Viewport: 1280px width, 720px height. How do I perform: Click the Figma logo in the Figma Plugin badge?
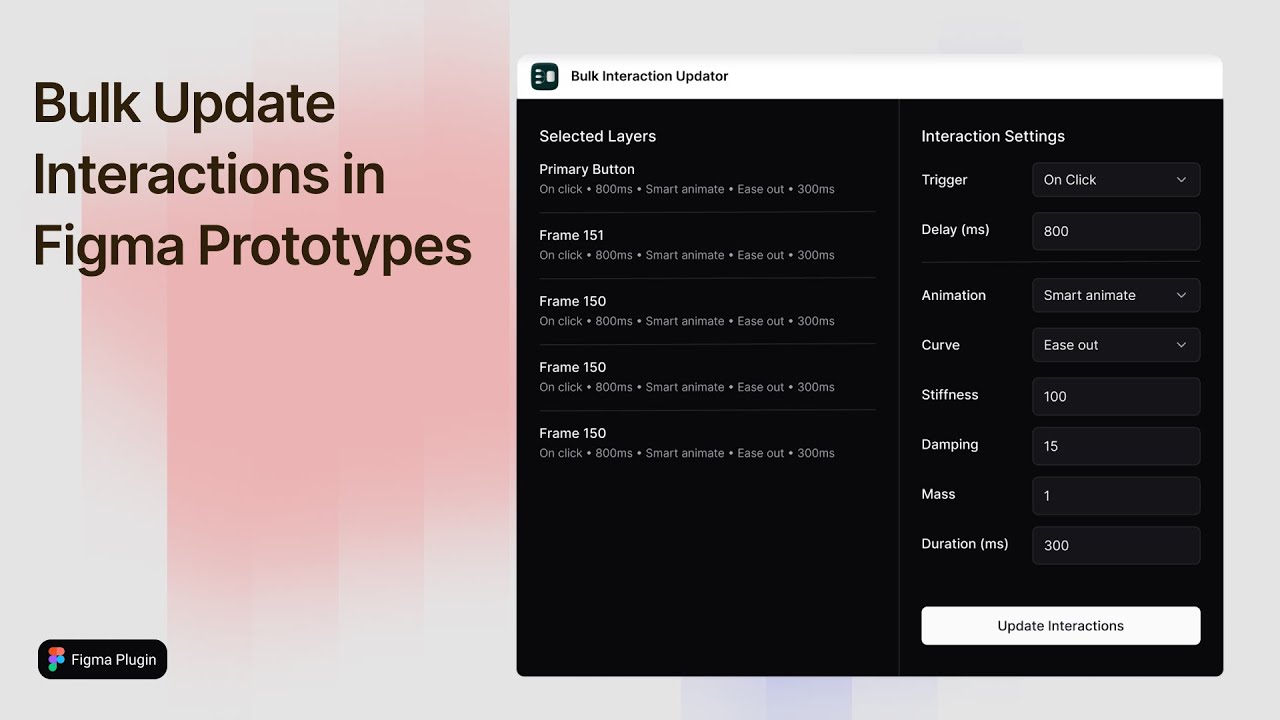tap(56, 660)
